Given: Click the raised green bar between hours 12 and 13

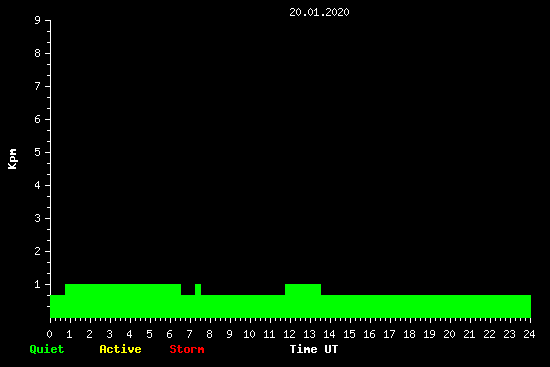Looking at the screenshot, I should (x=303, y=289).
